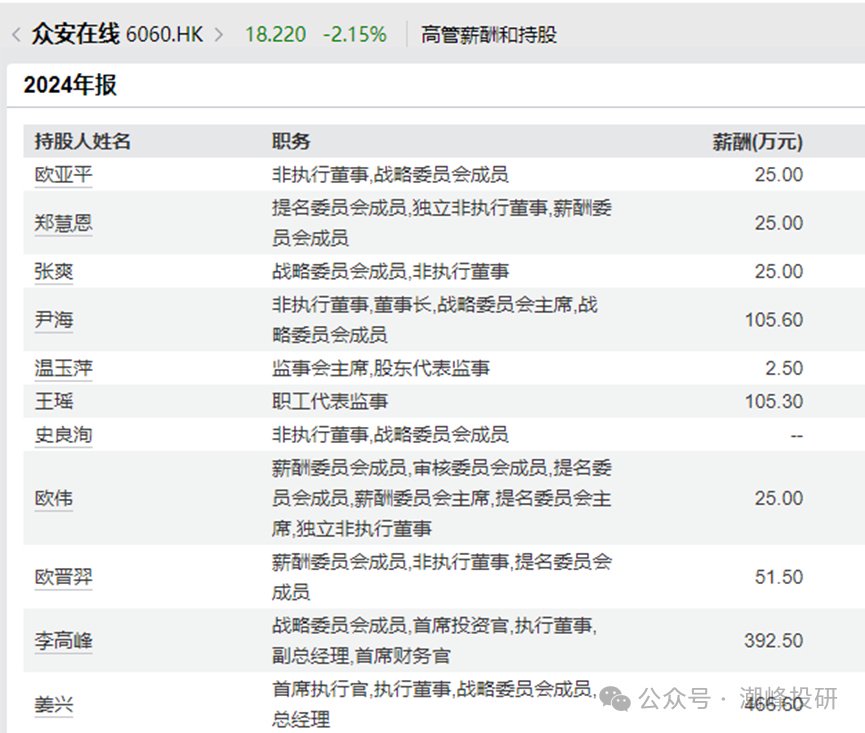
Task: Open profile link for 尹海
Action: point(54,319)
